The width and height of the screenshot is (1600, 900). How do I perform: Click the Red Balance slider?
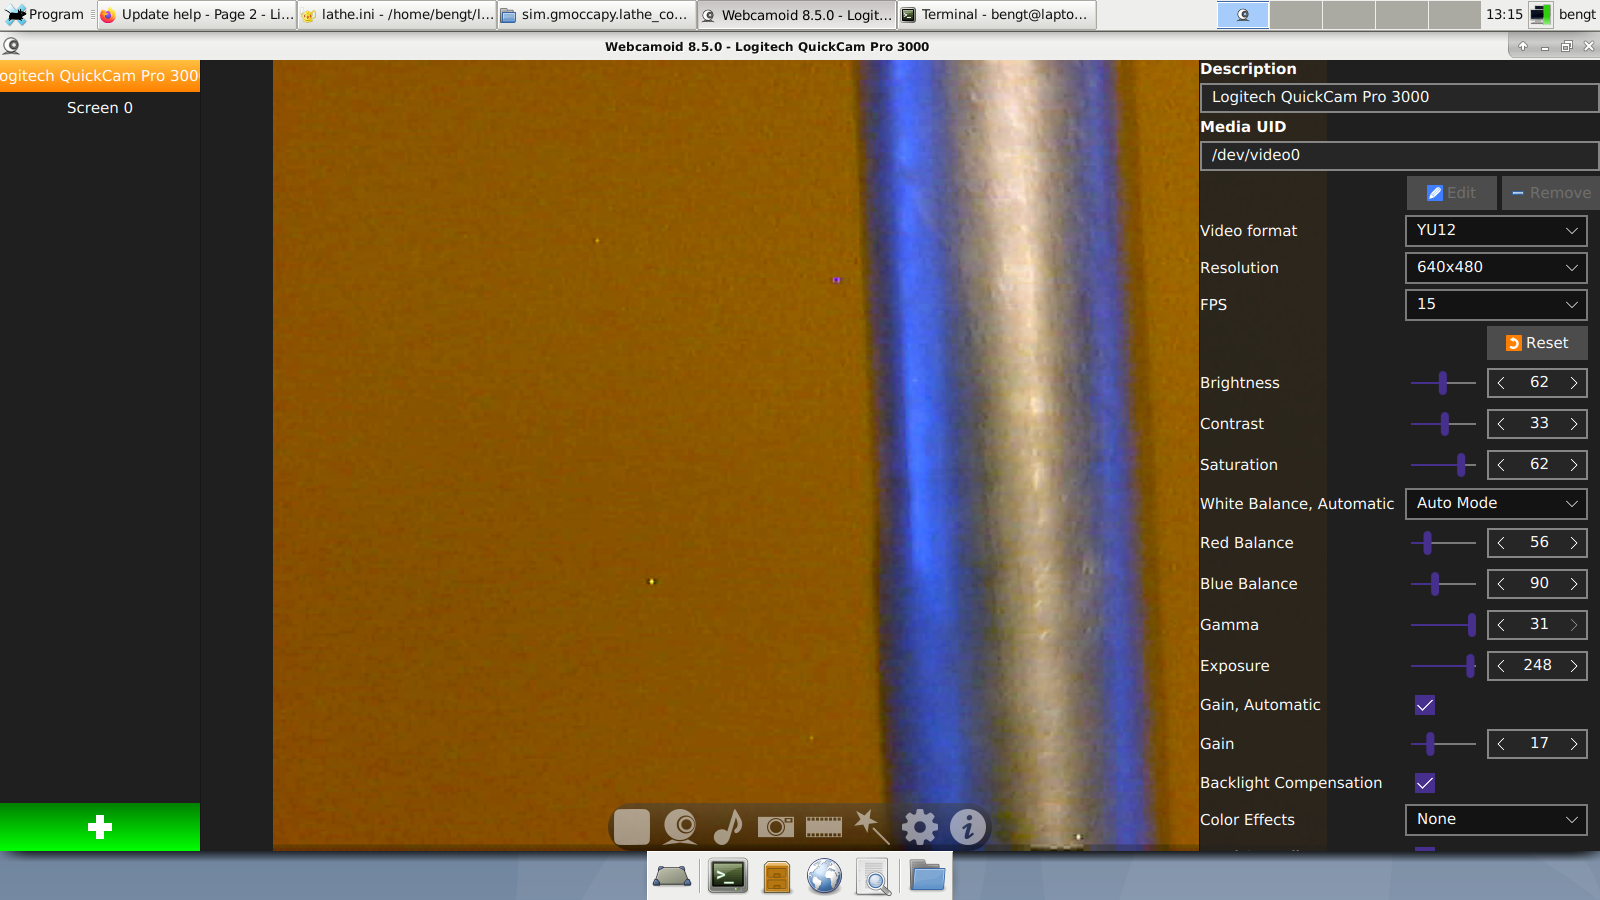(x=1443, y=543)
